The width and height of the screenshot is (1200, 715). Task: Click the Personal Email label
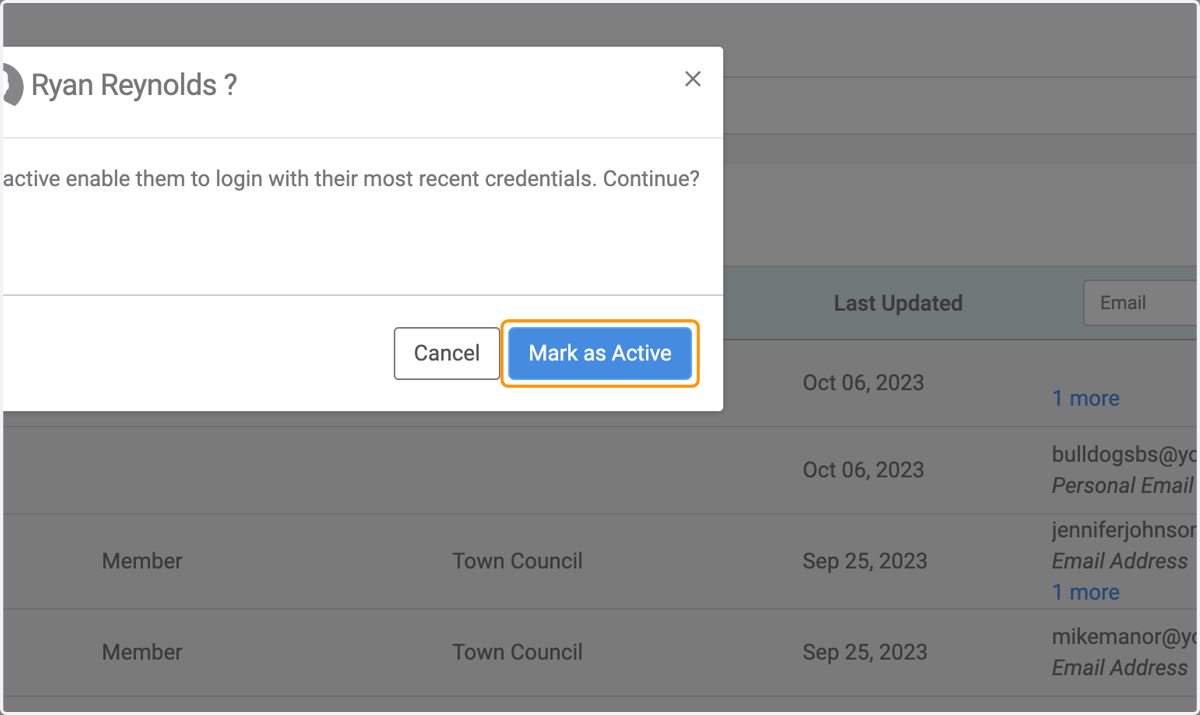point(1122,485)
